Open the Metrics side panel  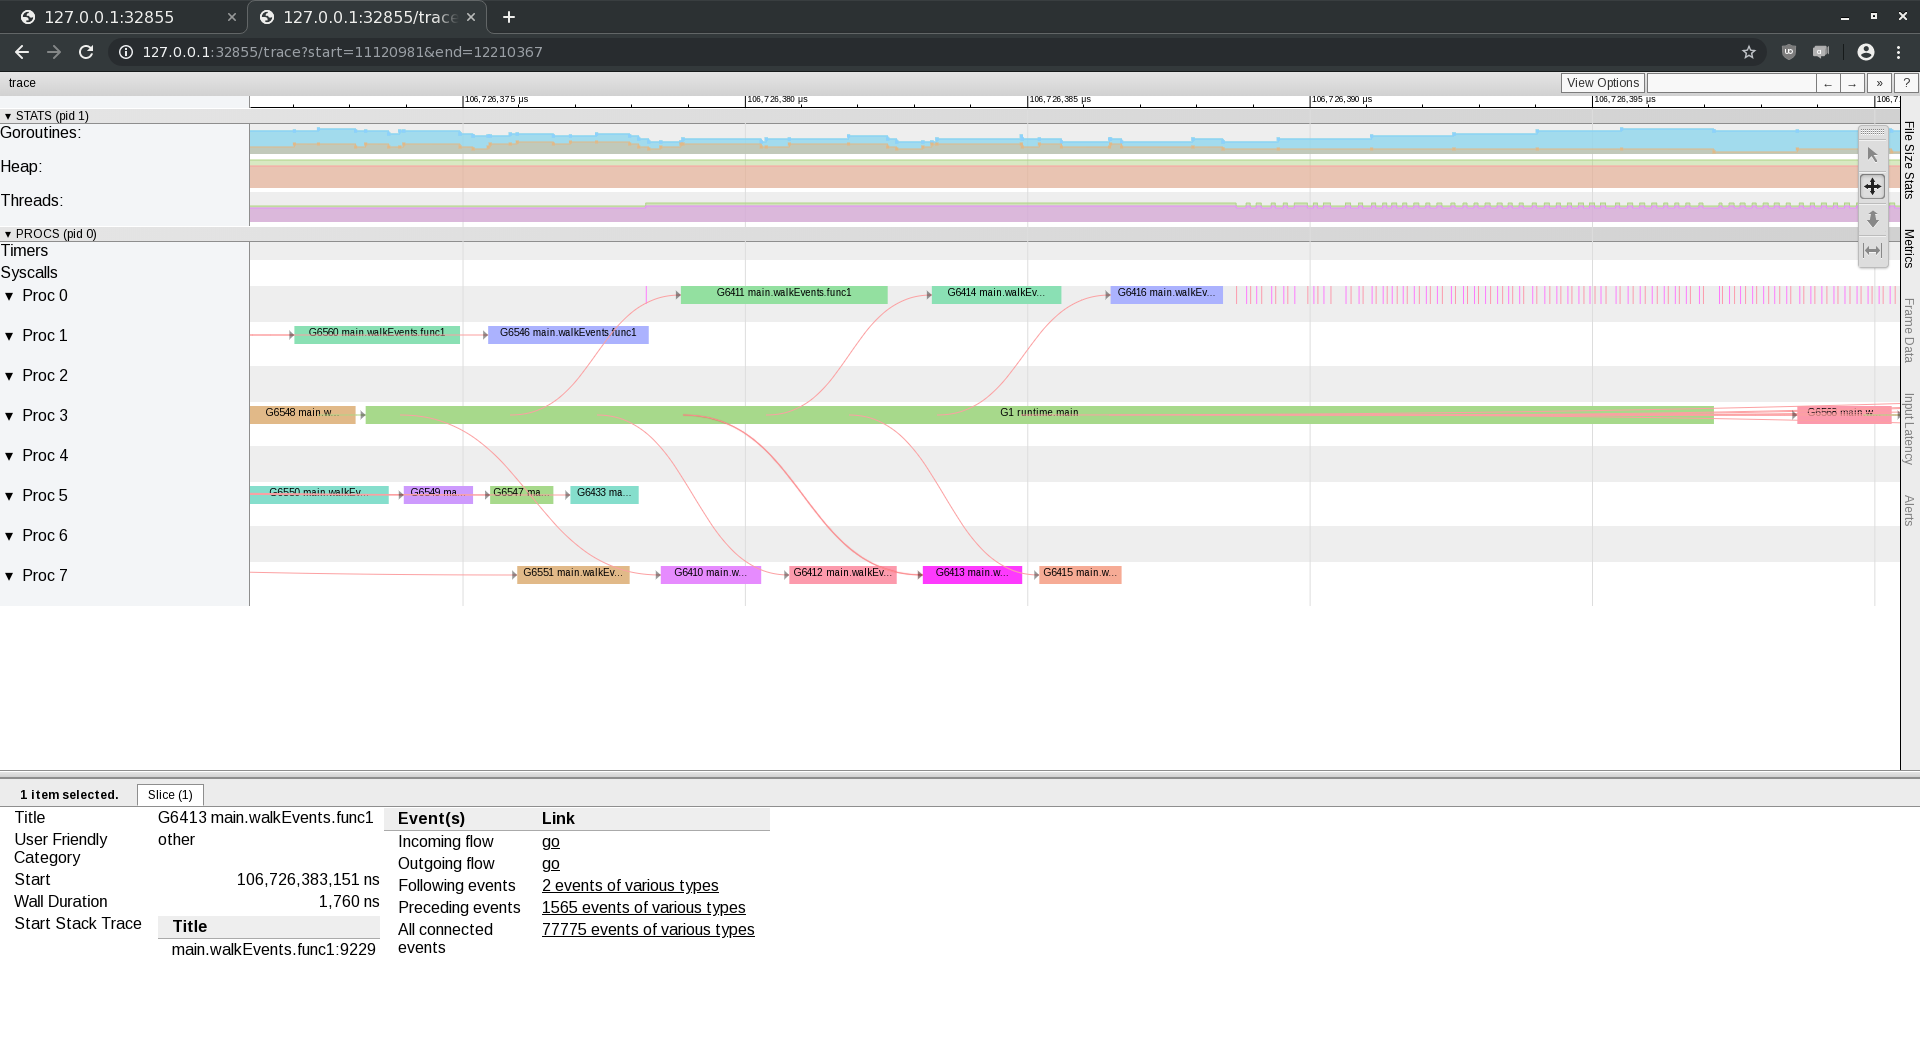(1909, 249)
